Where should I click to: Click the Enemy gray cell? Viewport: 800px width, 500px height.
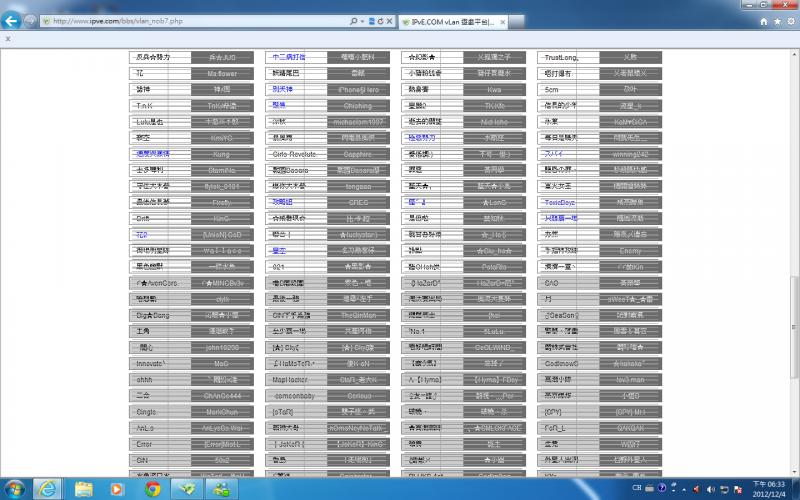point(631,251)
